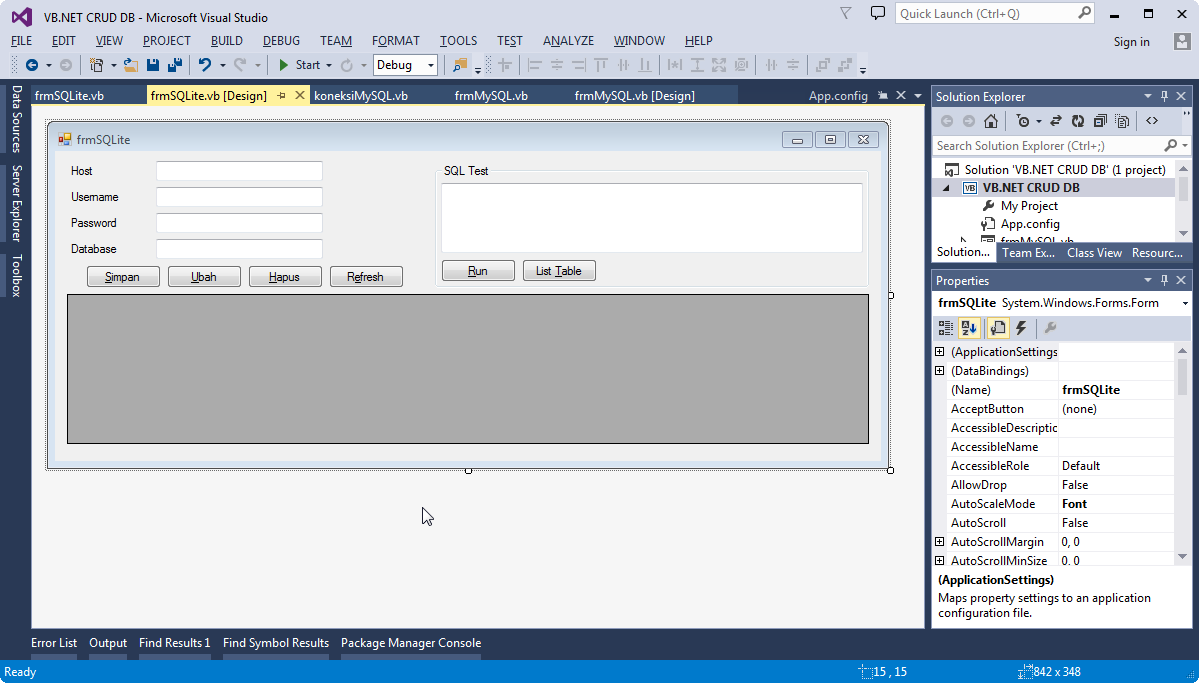This screenshot has height=683, width=1199.
Task: Click the New Project toolbar icon
Action: [96, 65]
